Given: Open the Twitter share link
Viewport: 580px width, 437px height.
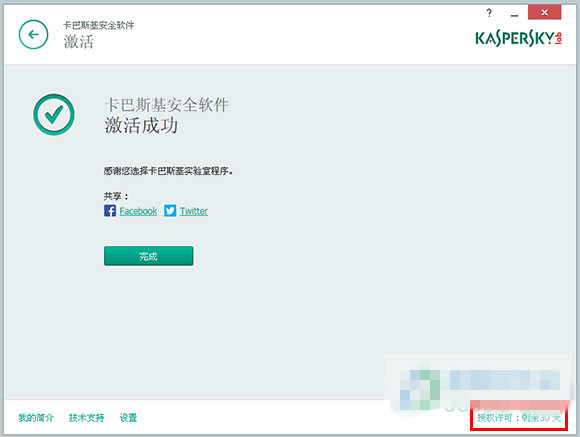Looking at the screenshot, I should point(194,211).
